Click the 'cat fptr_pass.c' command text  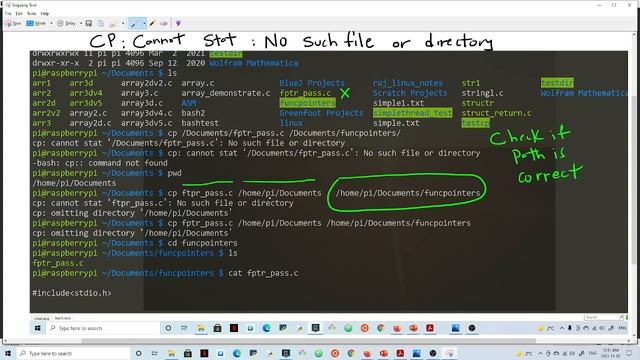pos(263,273)
